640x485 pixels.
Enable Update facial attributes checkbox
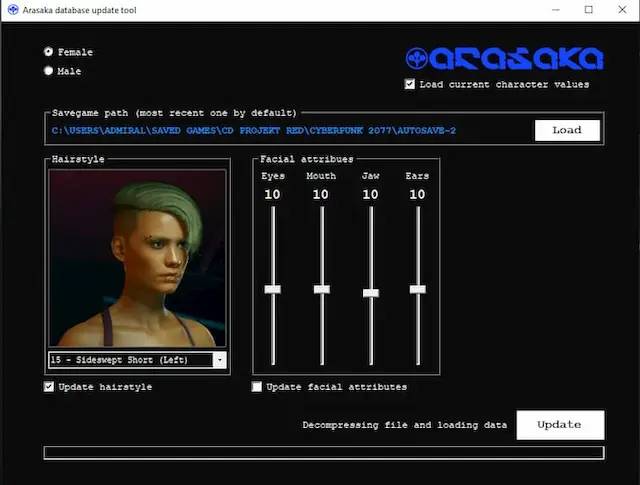click(257, 387)
